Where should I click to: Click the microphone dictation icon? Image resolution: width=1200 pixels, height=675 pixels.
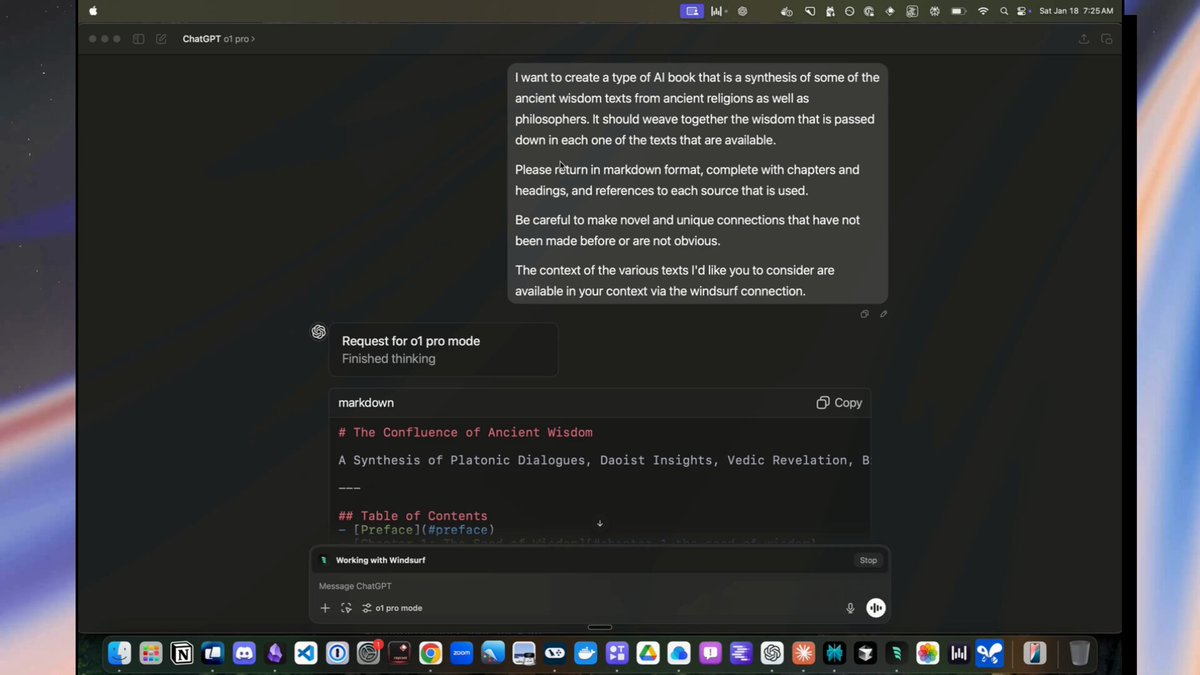pos(850,608)
